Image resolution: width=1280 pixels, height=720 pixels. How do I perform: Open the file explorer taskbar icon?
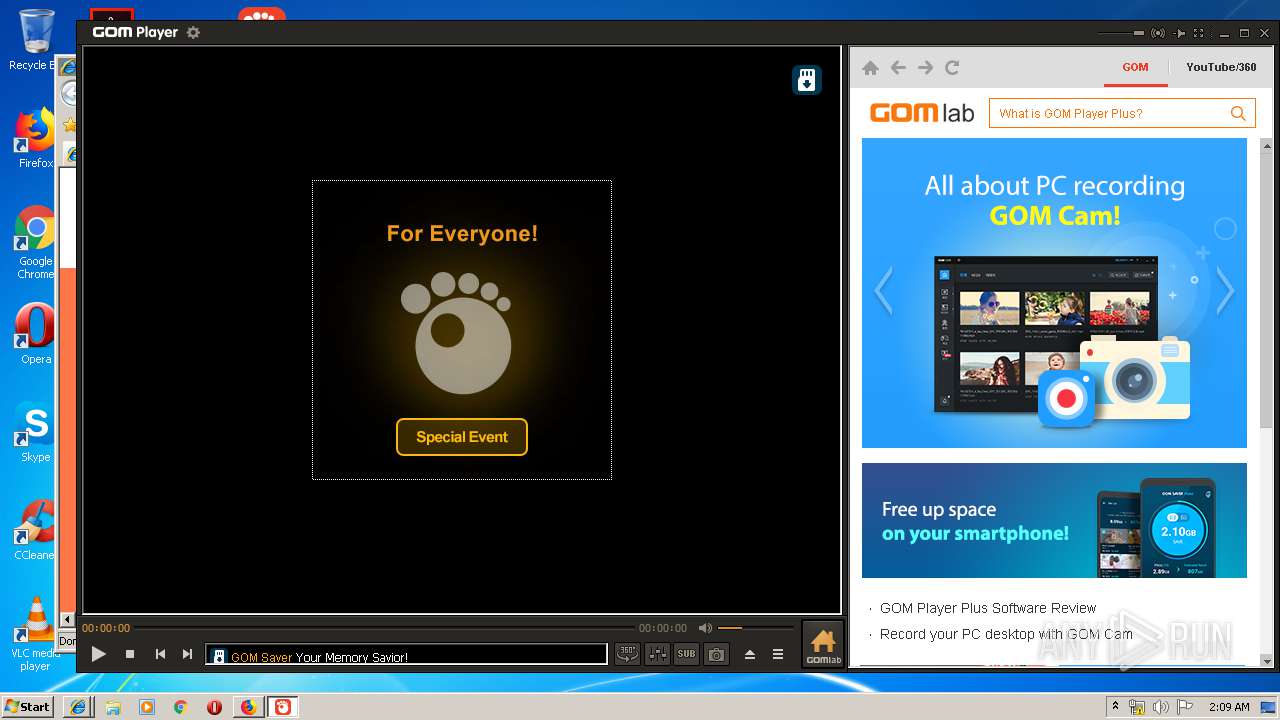point(113,707)
